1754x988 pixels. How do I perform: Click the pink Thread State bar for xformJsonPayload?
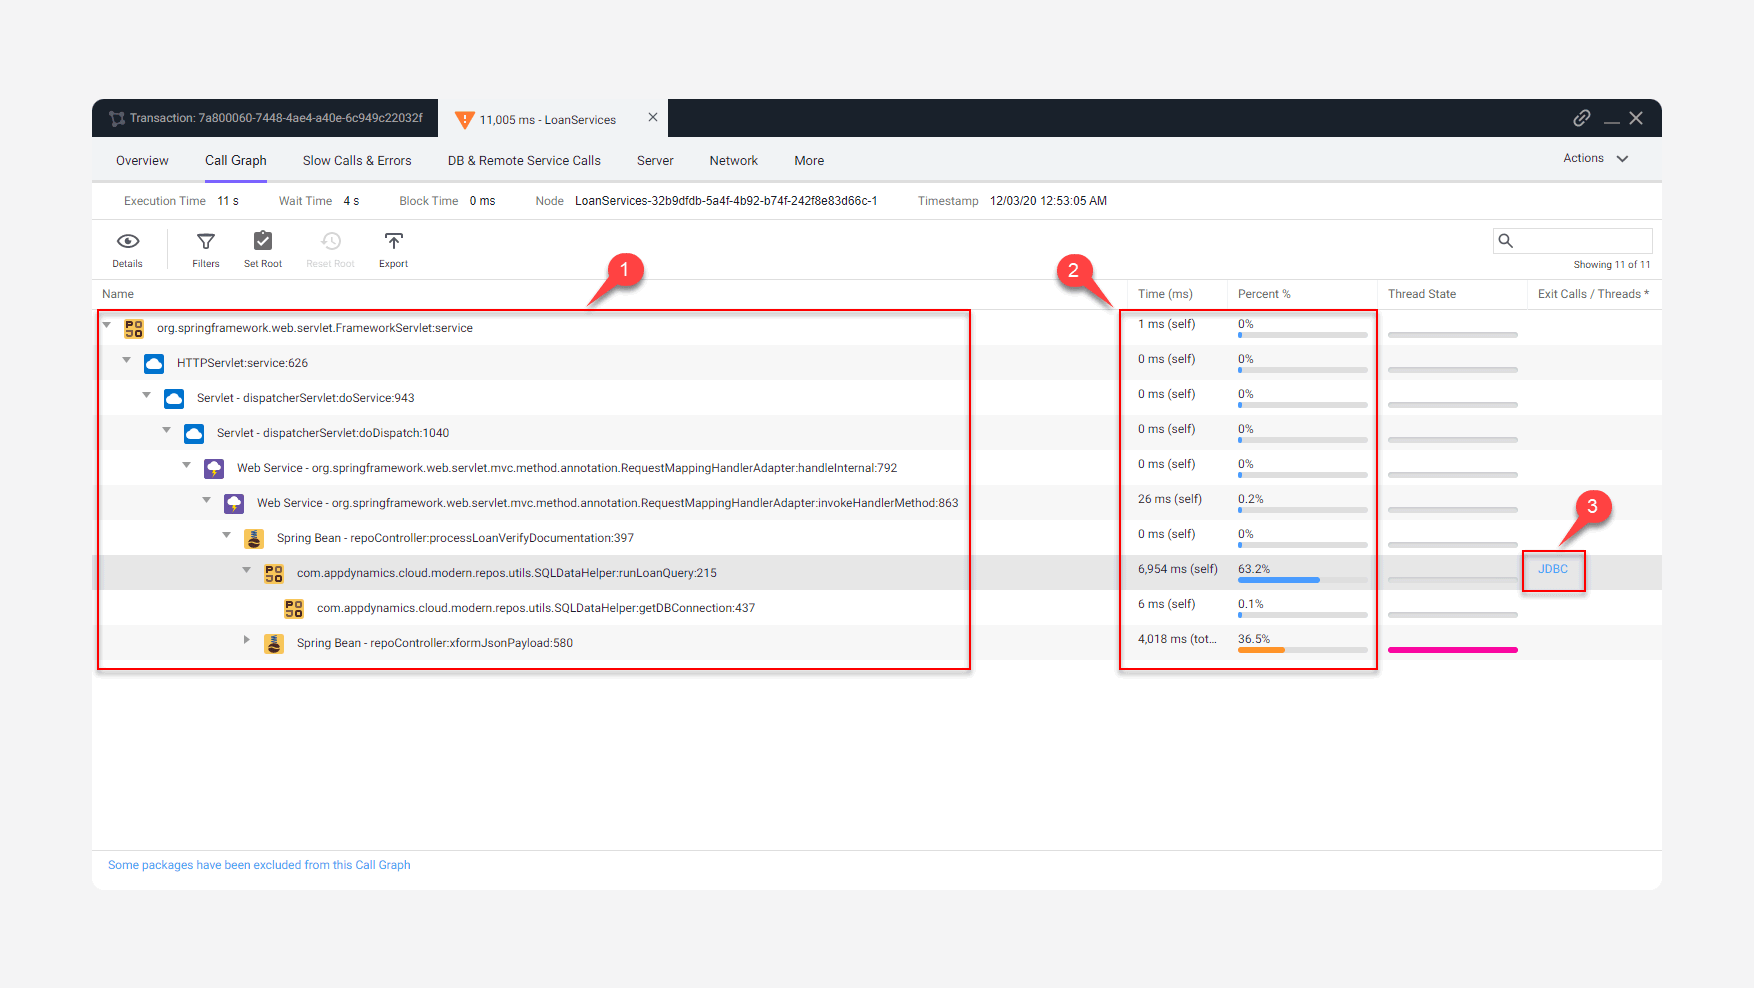[x=1452, y=649]
